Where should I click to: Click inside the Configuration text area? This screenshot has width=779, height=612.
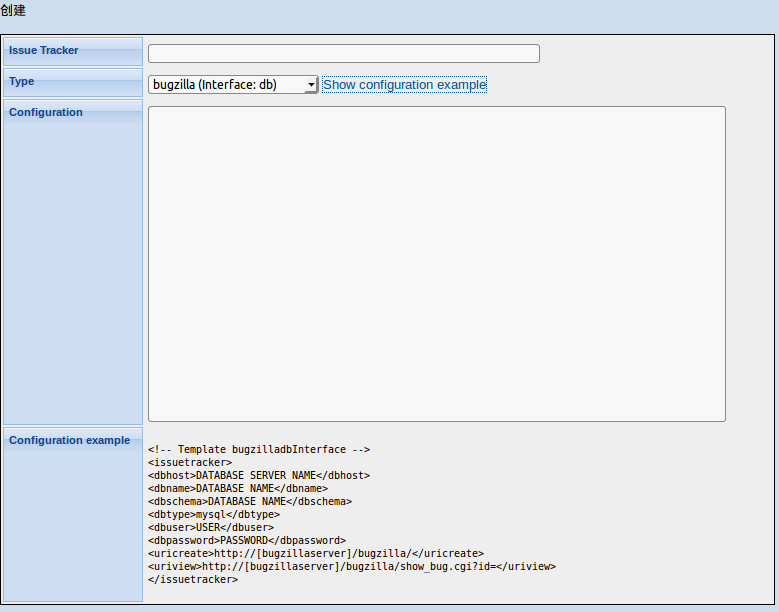tap(437, 264)
